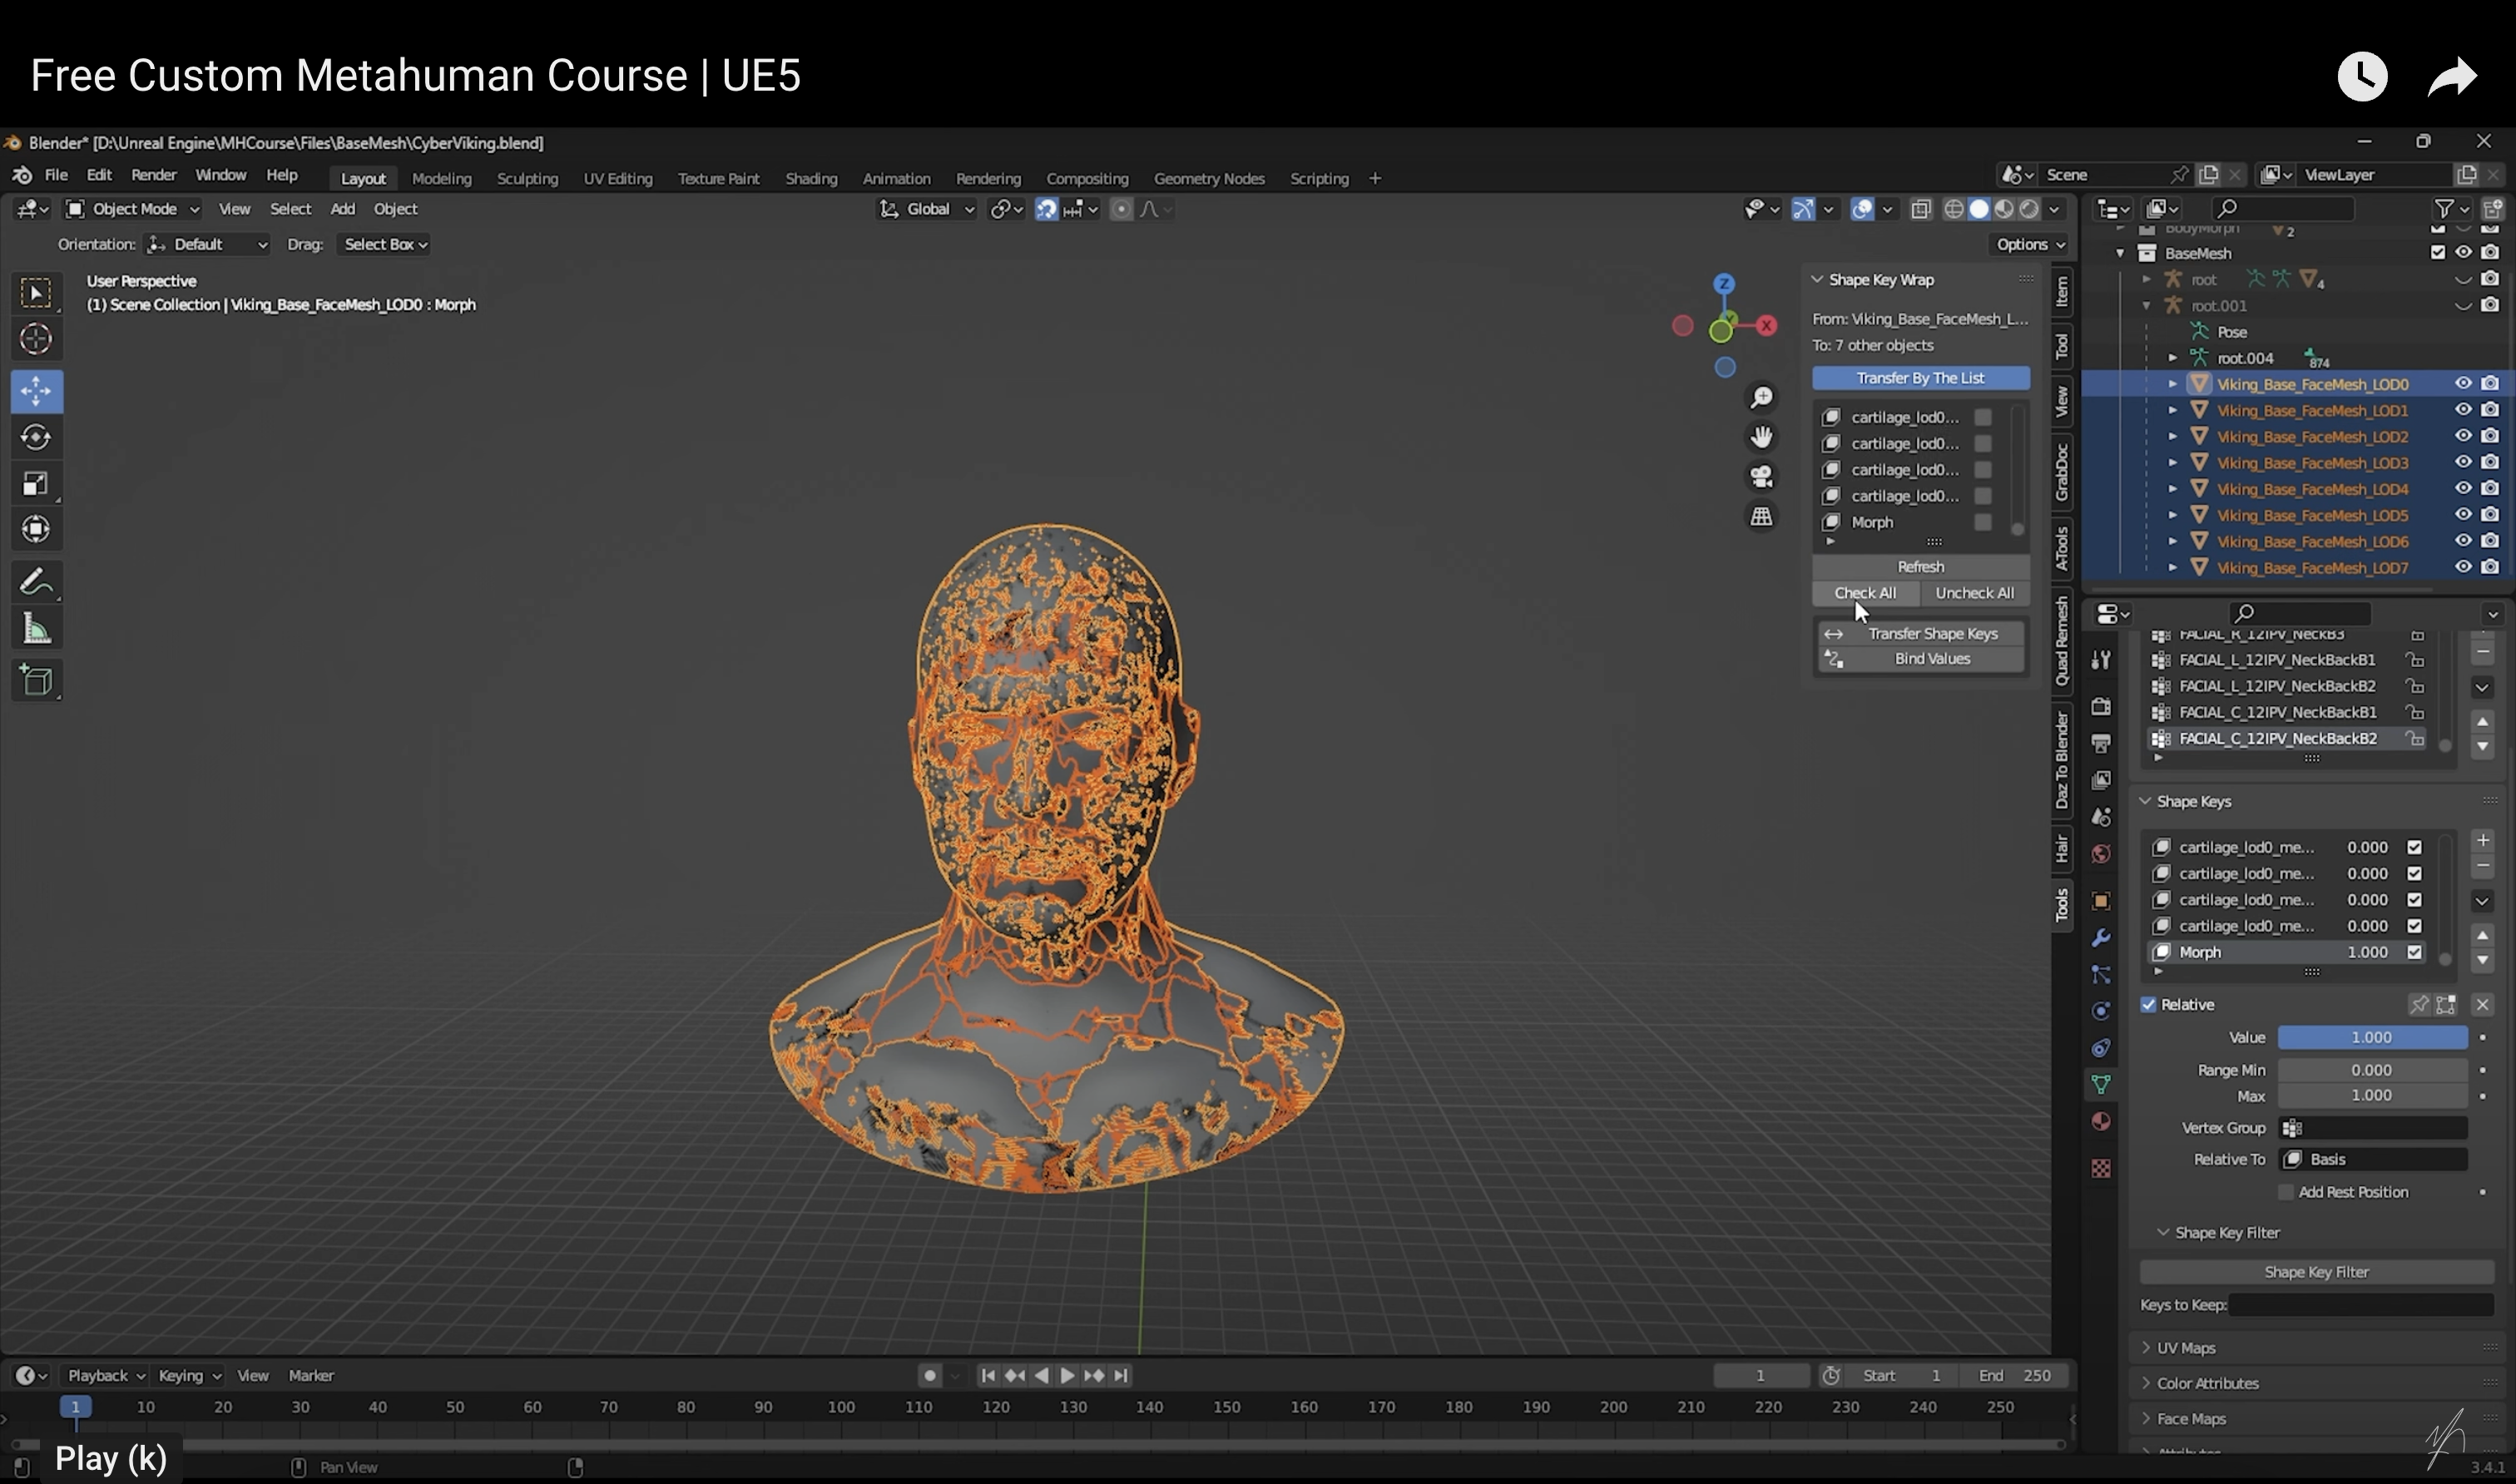Select the Rotate tool in the toolbar
This screenshot has height=1484, width=2516.
pyautogui.click(x=37, y=436)
